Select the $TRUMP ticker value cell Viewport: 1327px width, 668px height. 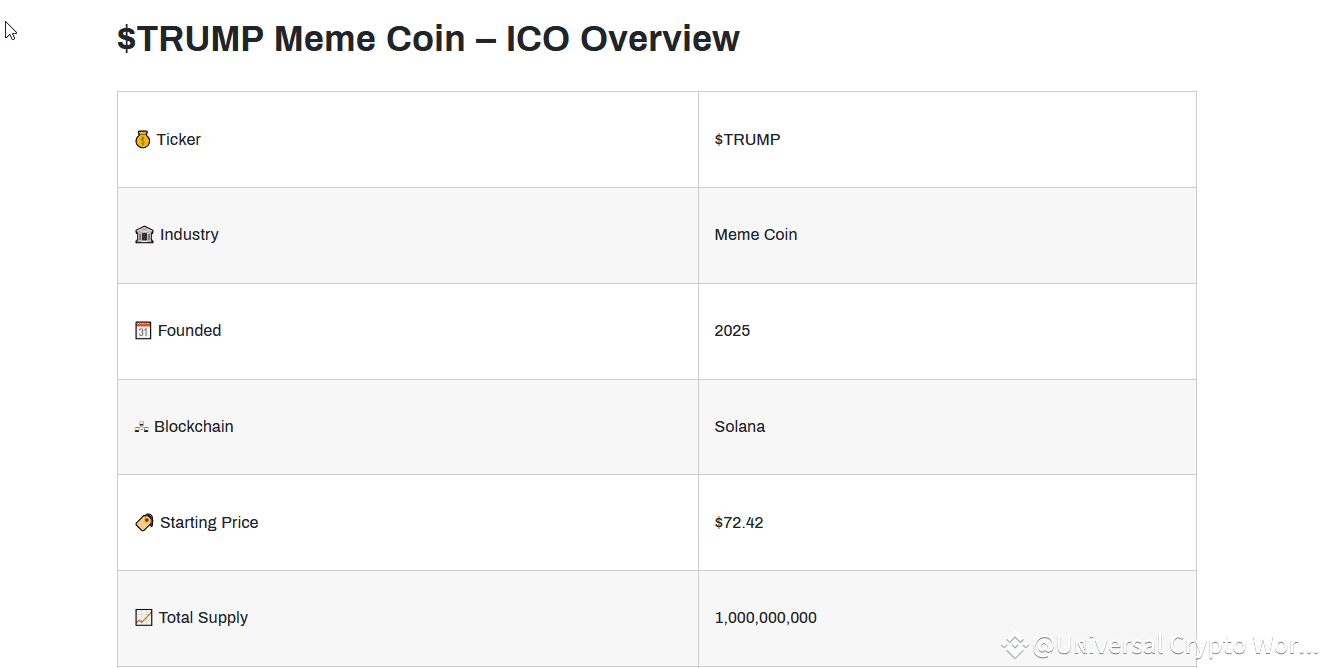pyautogui.click(x=747, y=140)
